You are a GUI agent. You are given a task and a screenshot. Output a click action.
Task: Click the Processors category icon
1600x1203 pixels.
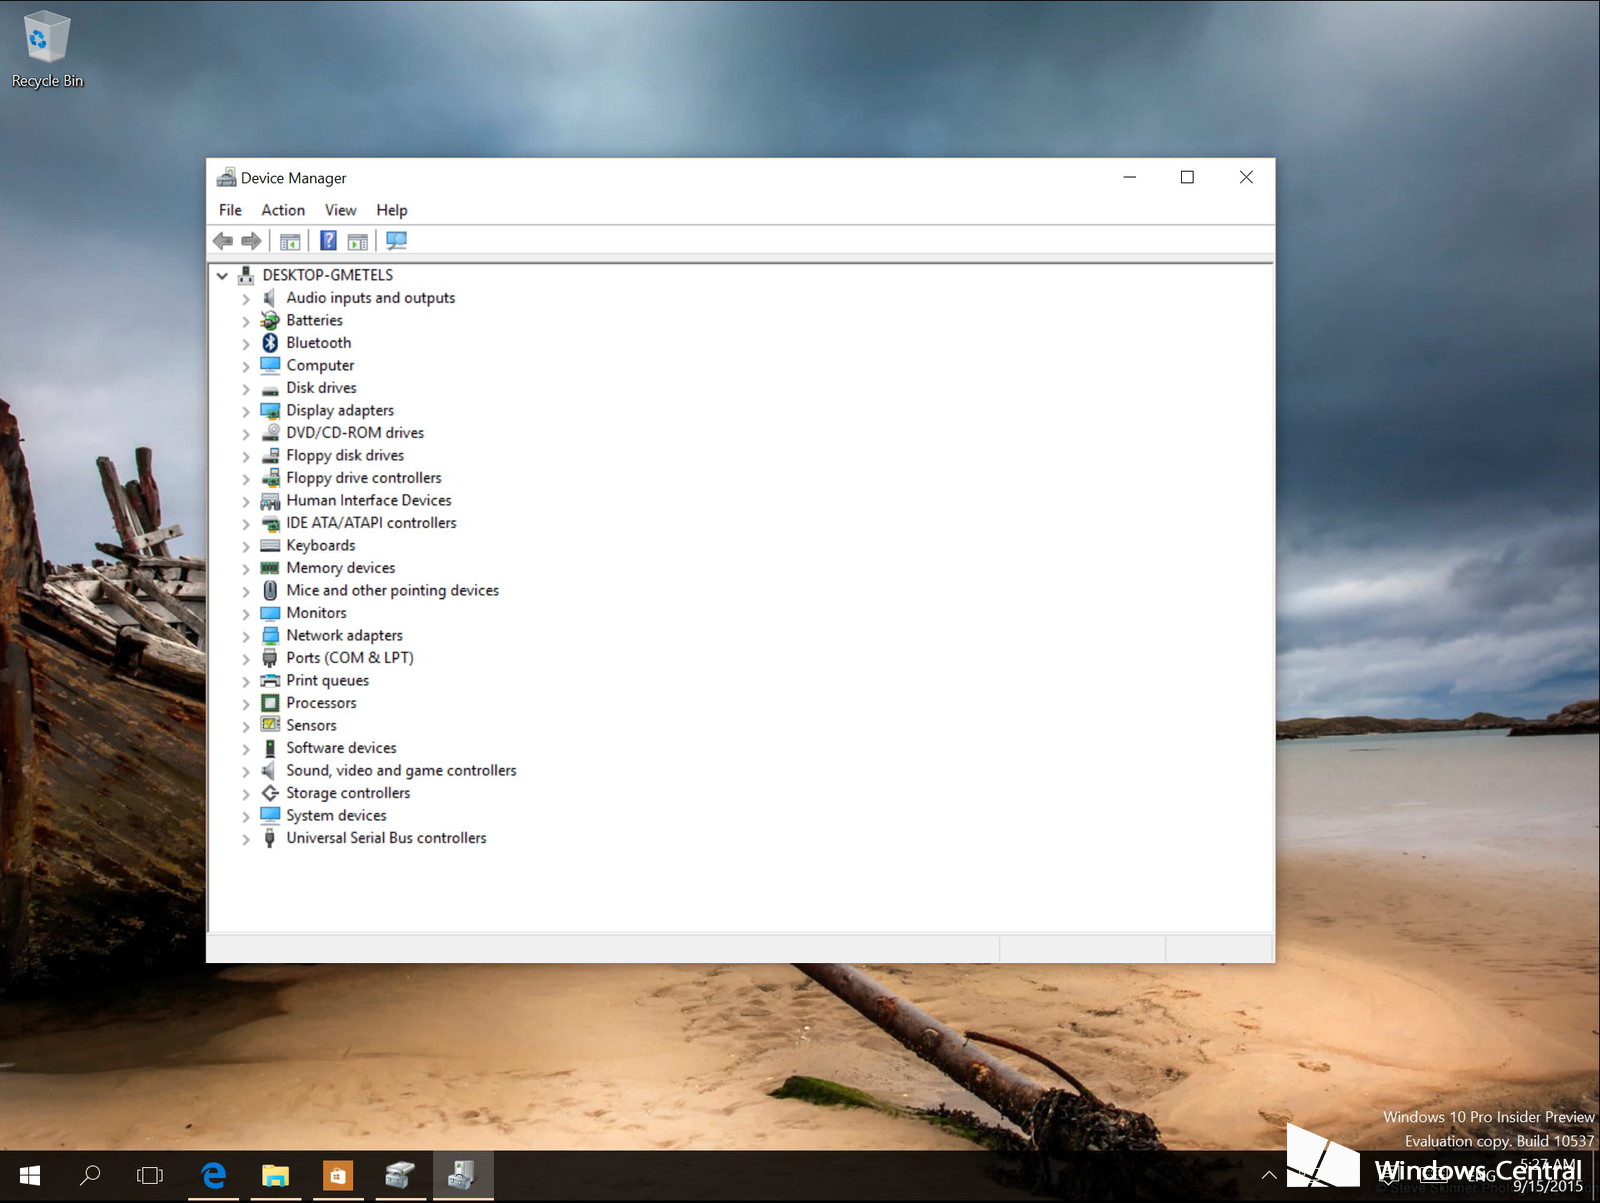click(270, 703)
